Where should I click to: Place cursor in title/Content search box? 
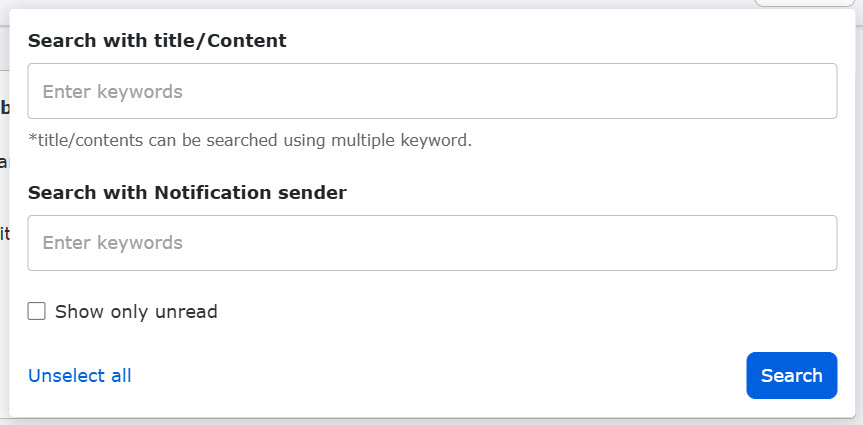click(x=432, y=91)
